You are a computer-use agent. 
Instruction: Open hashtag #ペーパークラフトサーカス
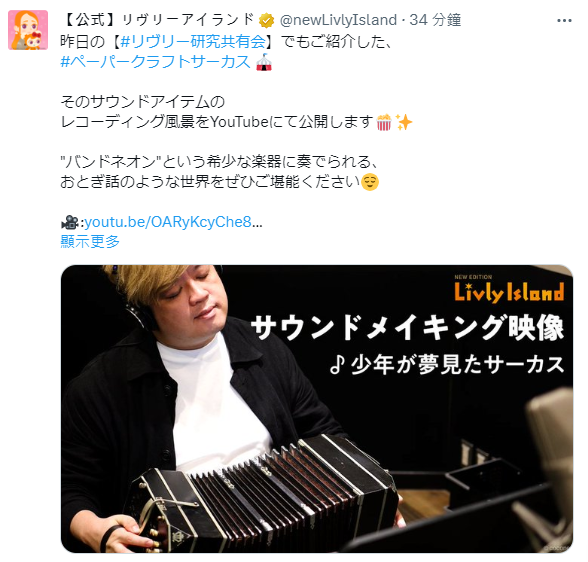coord(156,62)
